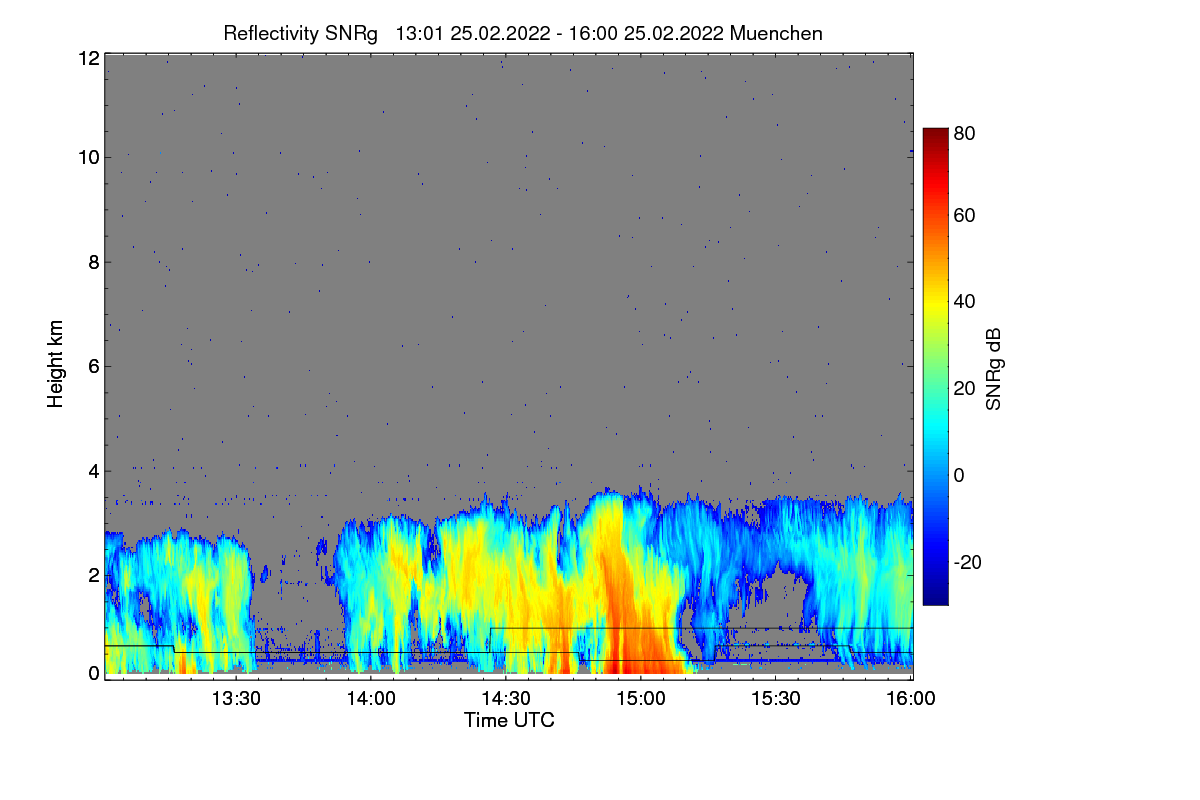The width and height of the screenshot is (1200, 800).
Task: Click the height tick label '4'
Action: point(93,470)
